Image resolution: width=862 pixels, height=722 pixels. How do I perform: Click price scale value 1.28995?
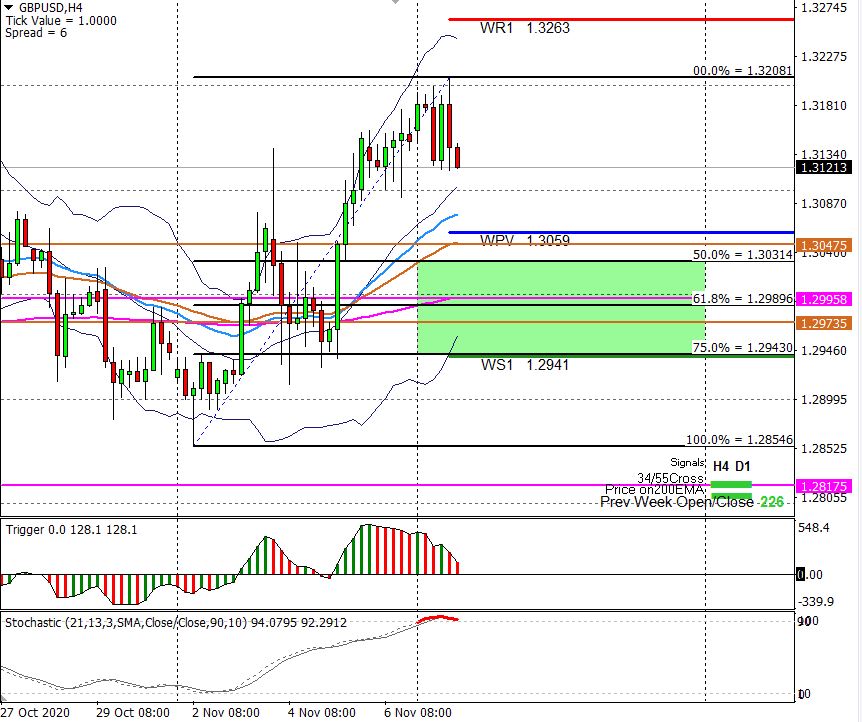824,399
